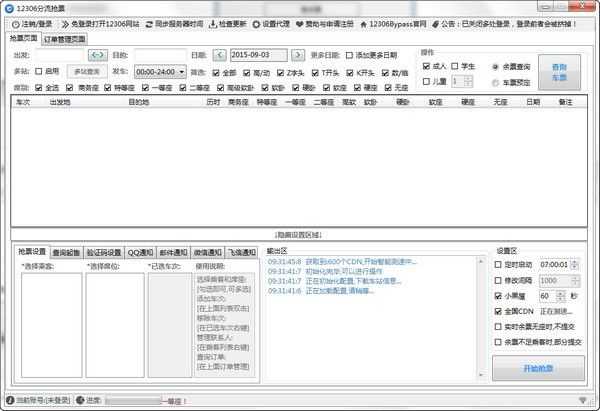600x411 pixels.
Task: Toggle the children passenger checkbox
Action: click(x=426, y=82)
